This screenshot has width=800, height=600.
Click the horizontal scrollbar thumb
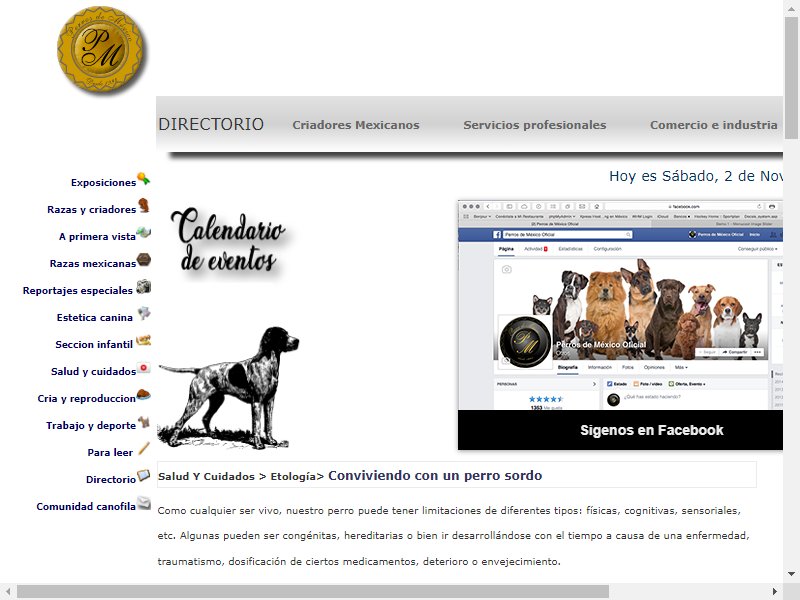click(313, 591)
